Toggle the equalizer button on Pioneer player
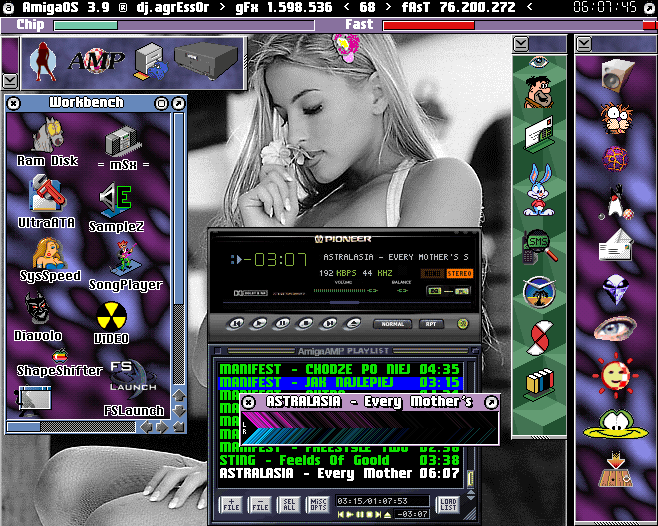Screen dimensions: 658x526 (x=435, y=291)
